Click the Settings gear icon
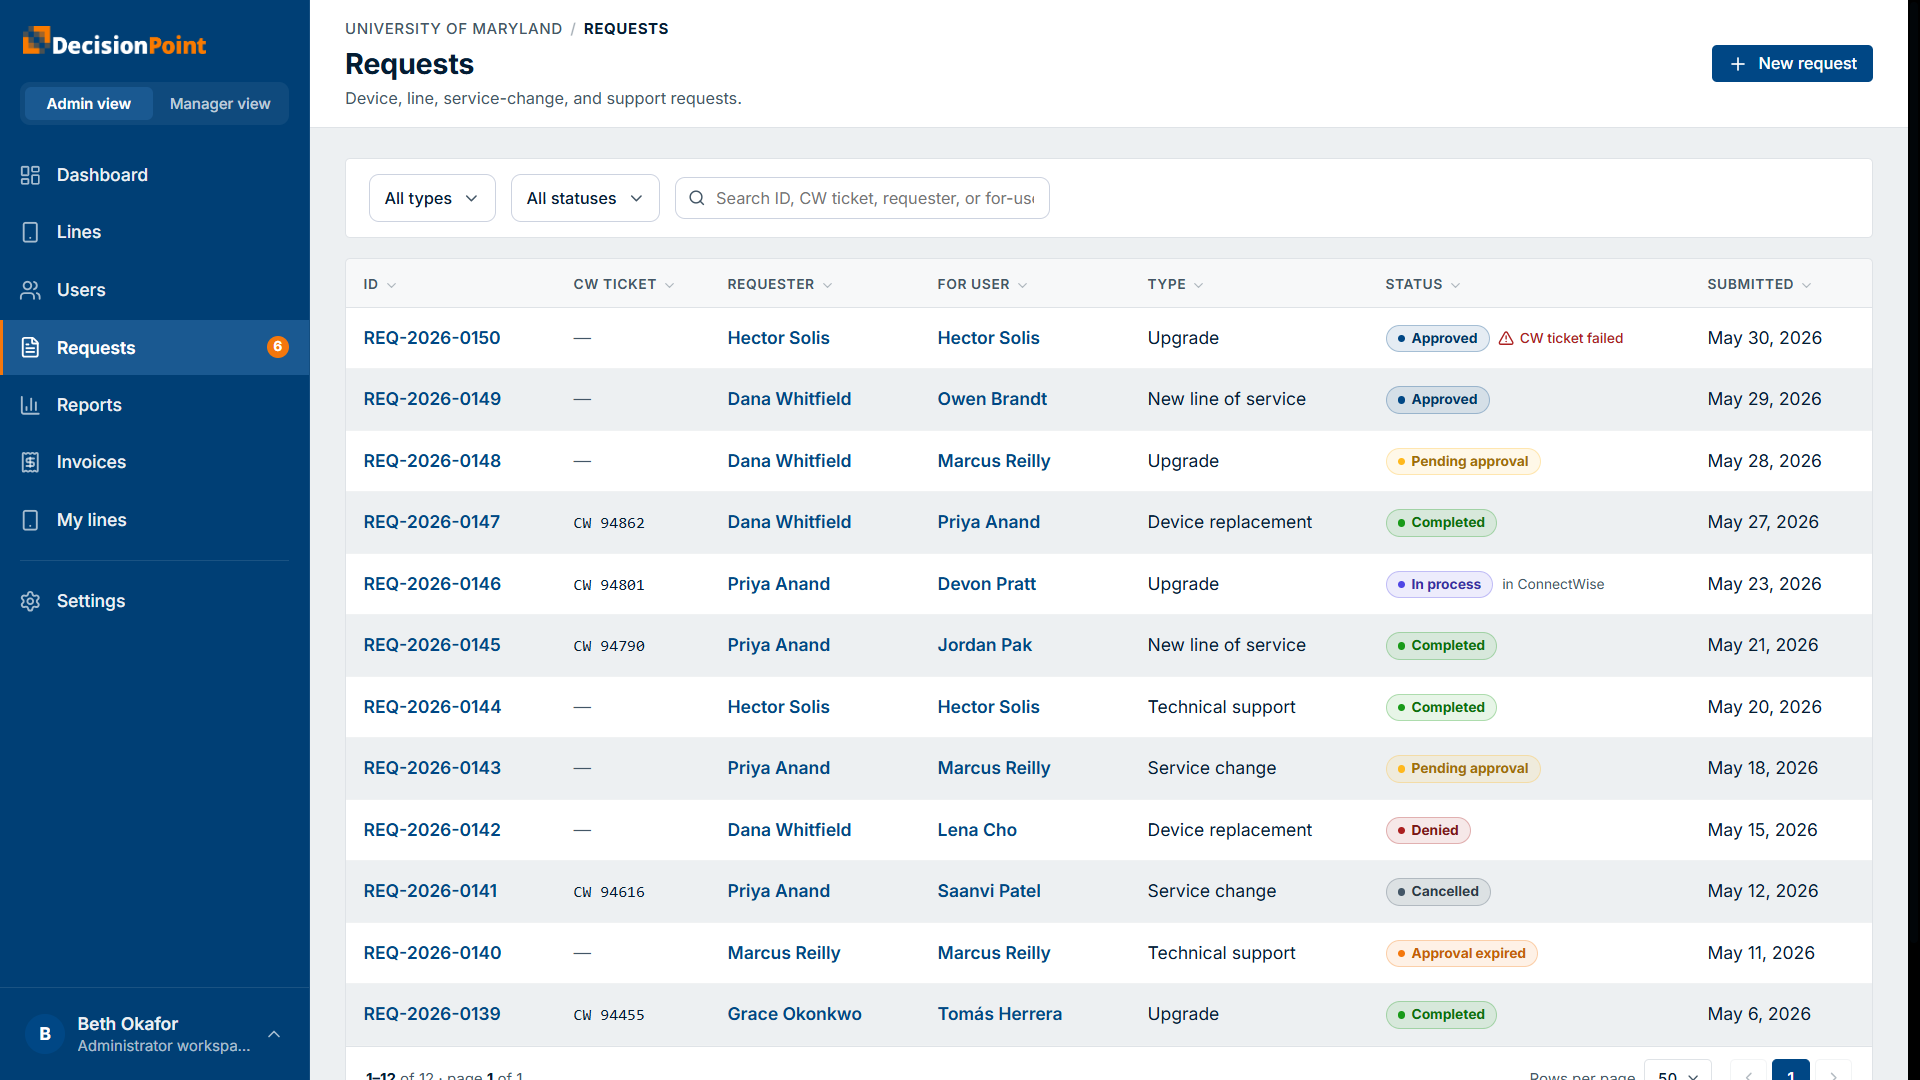 pyautogui.click(x=30, y=601)
